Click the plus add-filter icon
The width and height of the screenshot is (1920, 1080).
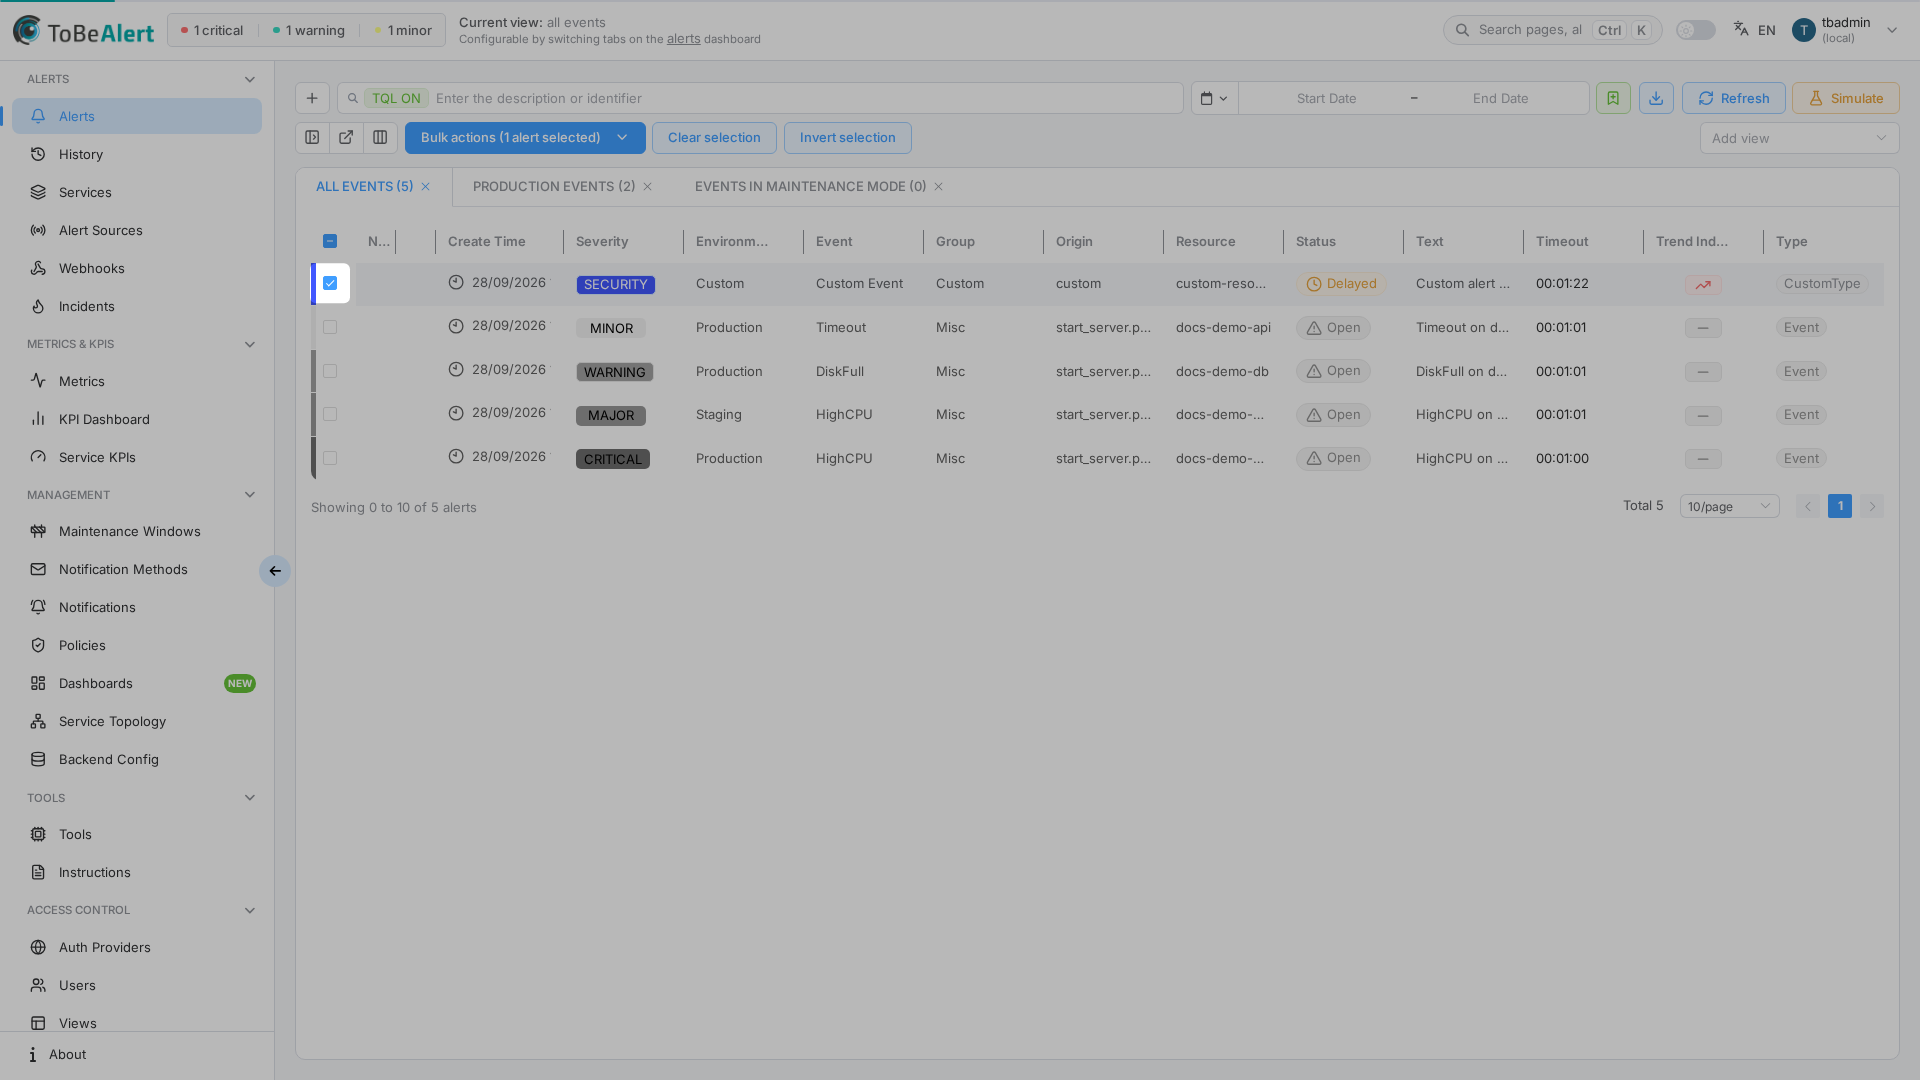click(312, 98)
